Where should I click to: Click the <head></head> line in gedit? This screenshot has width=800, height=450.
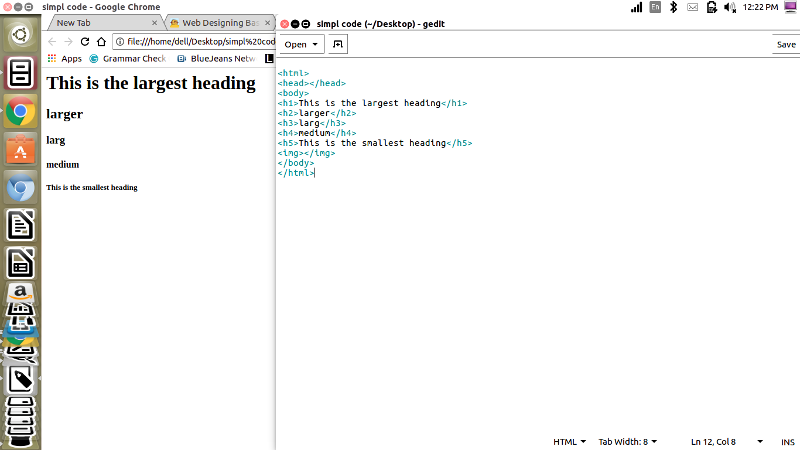tap(312, 83)
